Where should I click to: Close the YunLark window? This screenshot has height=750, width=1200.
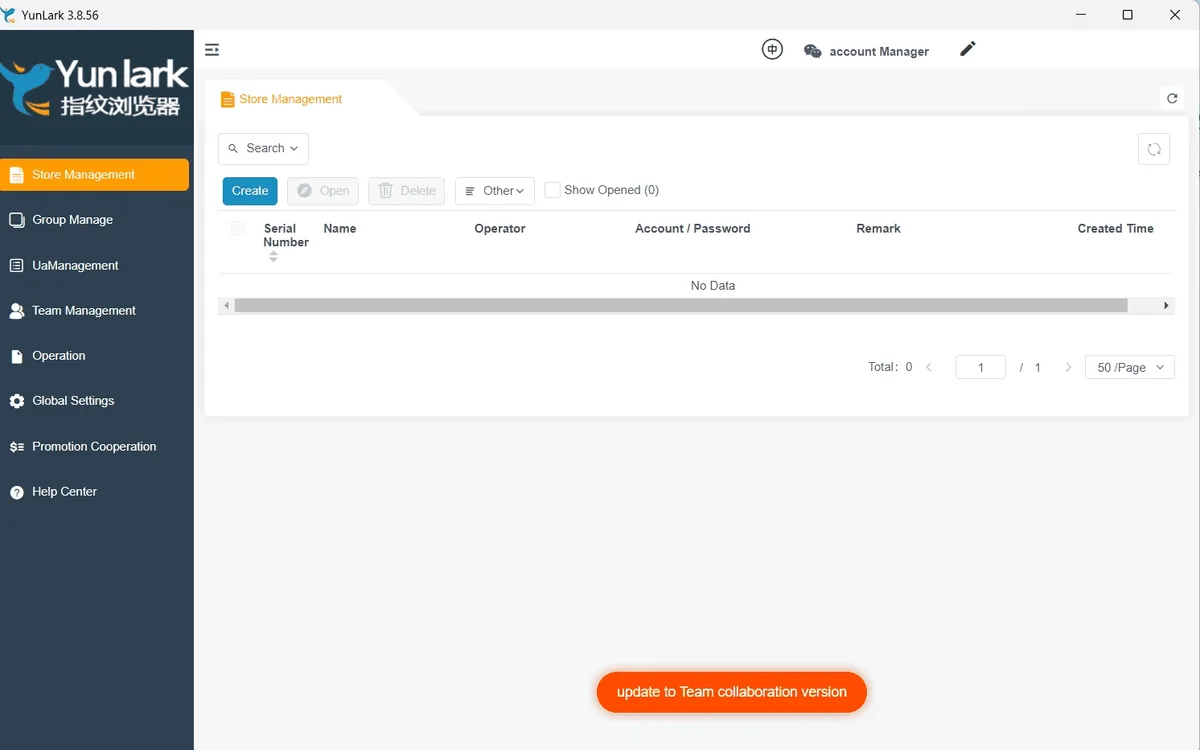1175,15
